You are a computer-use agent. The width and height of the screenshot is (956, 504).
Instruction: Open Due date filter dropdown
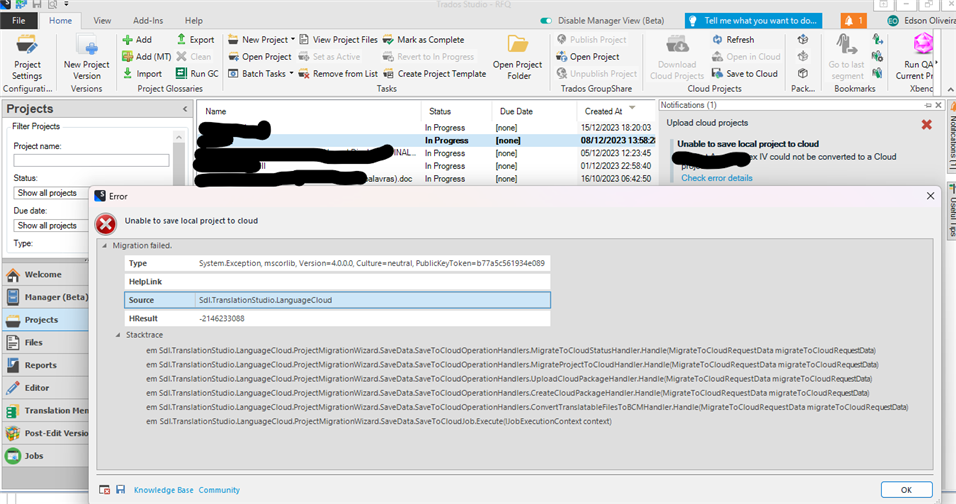point(52,225)
